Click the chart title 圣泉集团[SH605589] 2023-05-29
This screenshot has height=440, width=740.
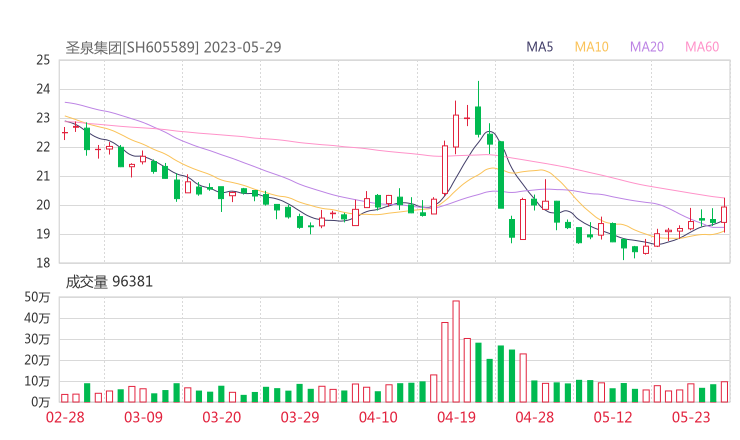point(173,48)
